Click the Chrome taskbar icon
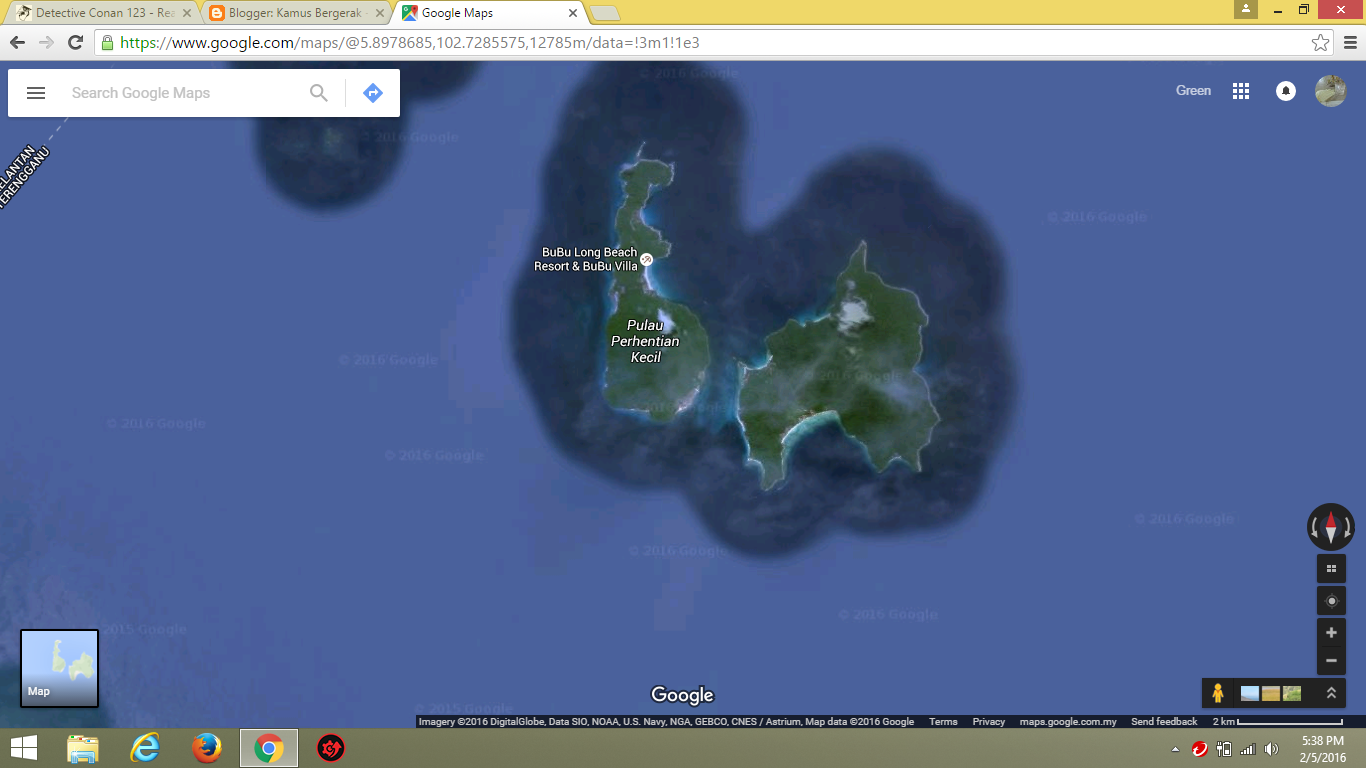 (x=269, y=748)
